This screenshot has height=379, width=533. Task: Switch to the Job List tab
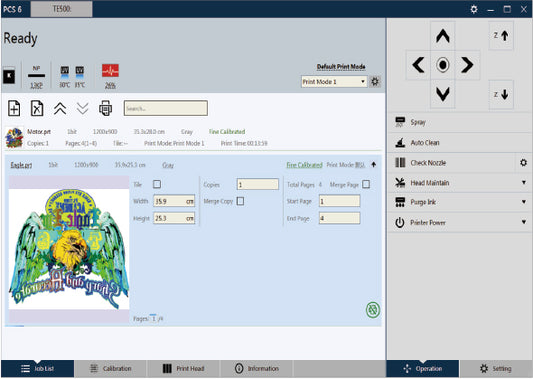coord(37,368)
